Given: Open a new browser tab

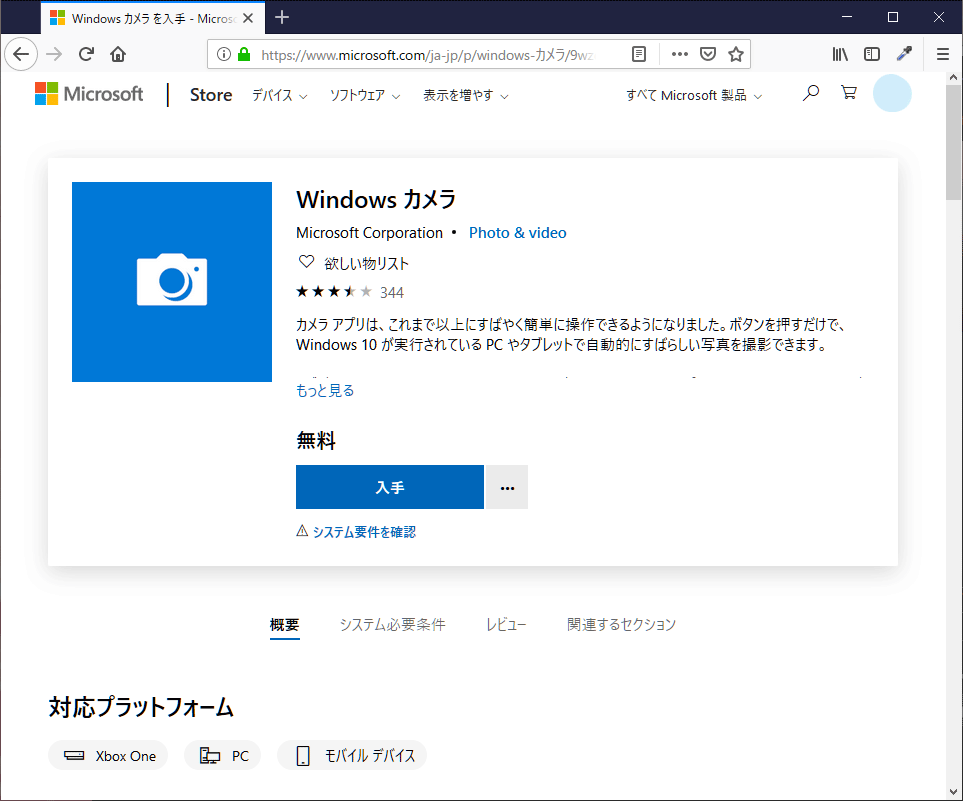Looking at the screenshot, I should click(282, 17).
